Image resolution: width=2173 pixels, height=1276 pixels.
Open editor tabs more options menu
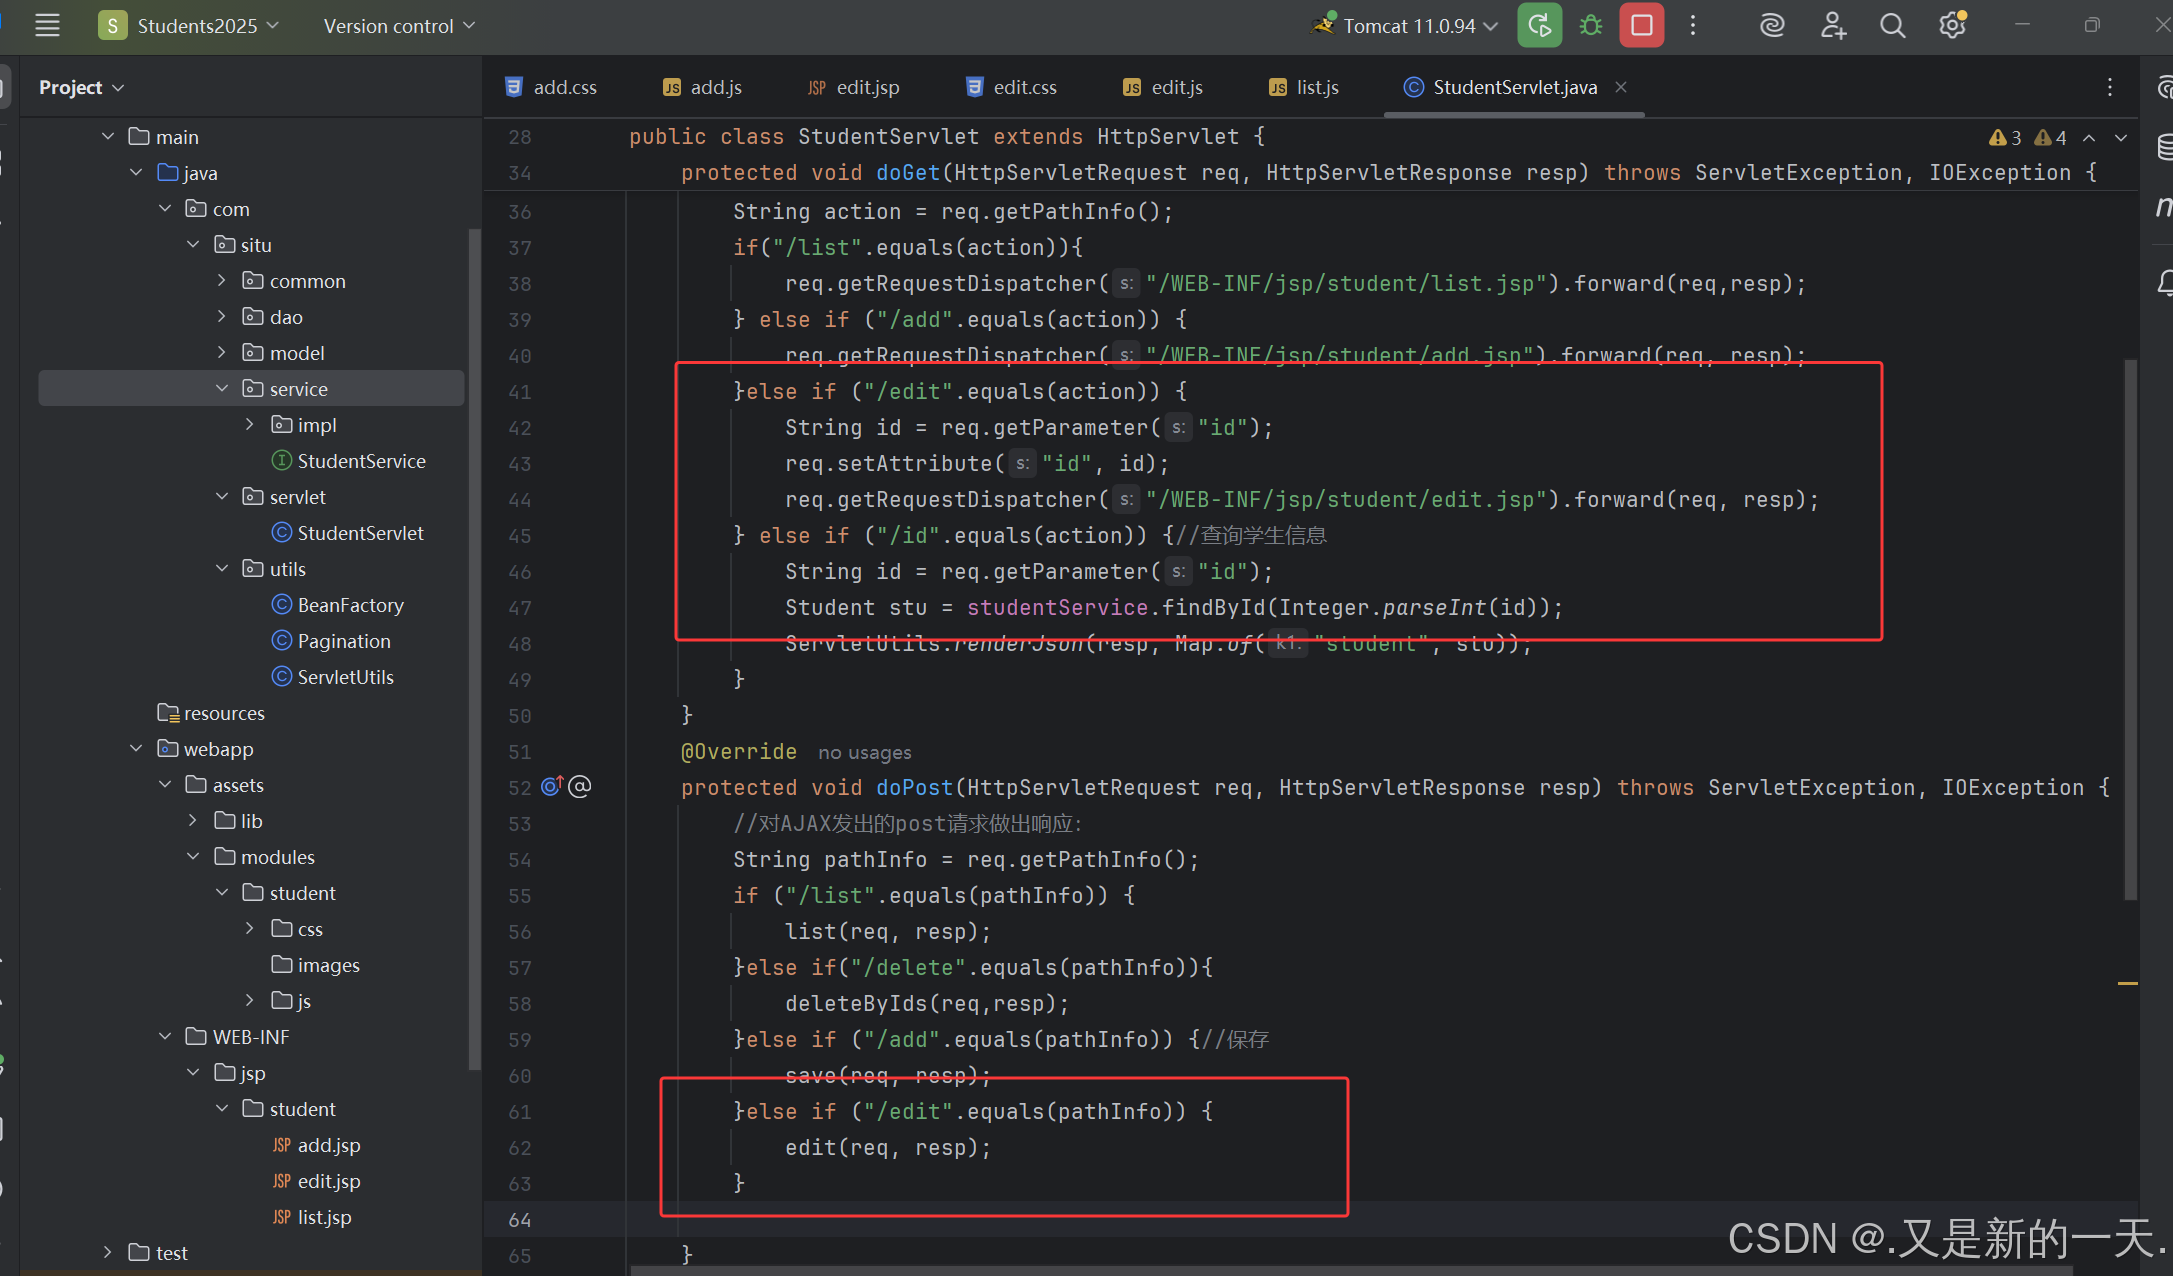[2110, 88]
